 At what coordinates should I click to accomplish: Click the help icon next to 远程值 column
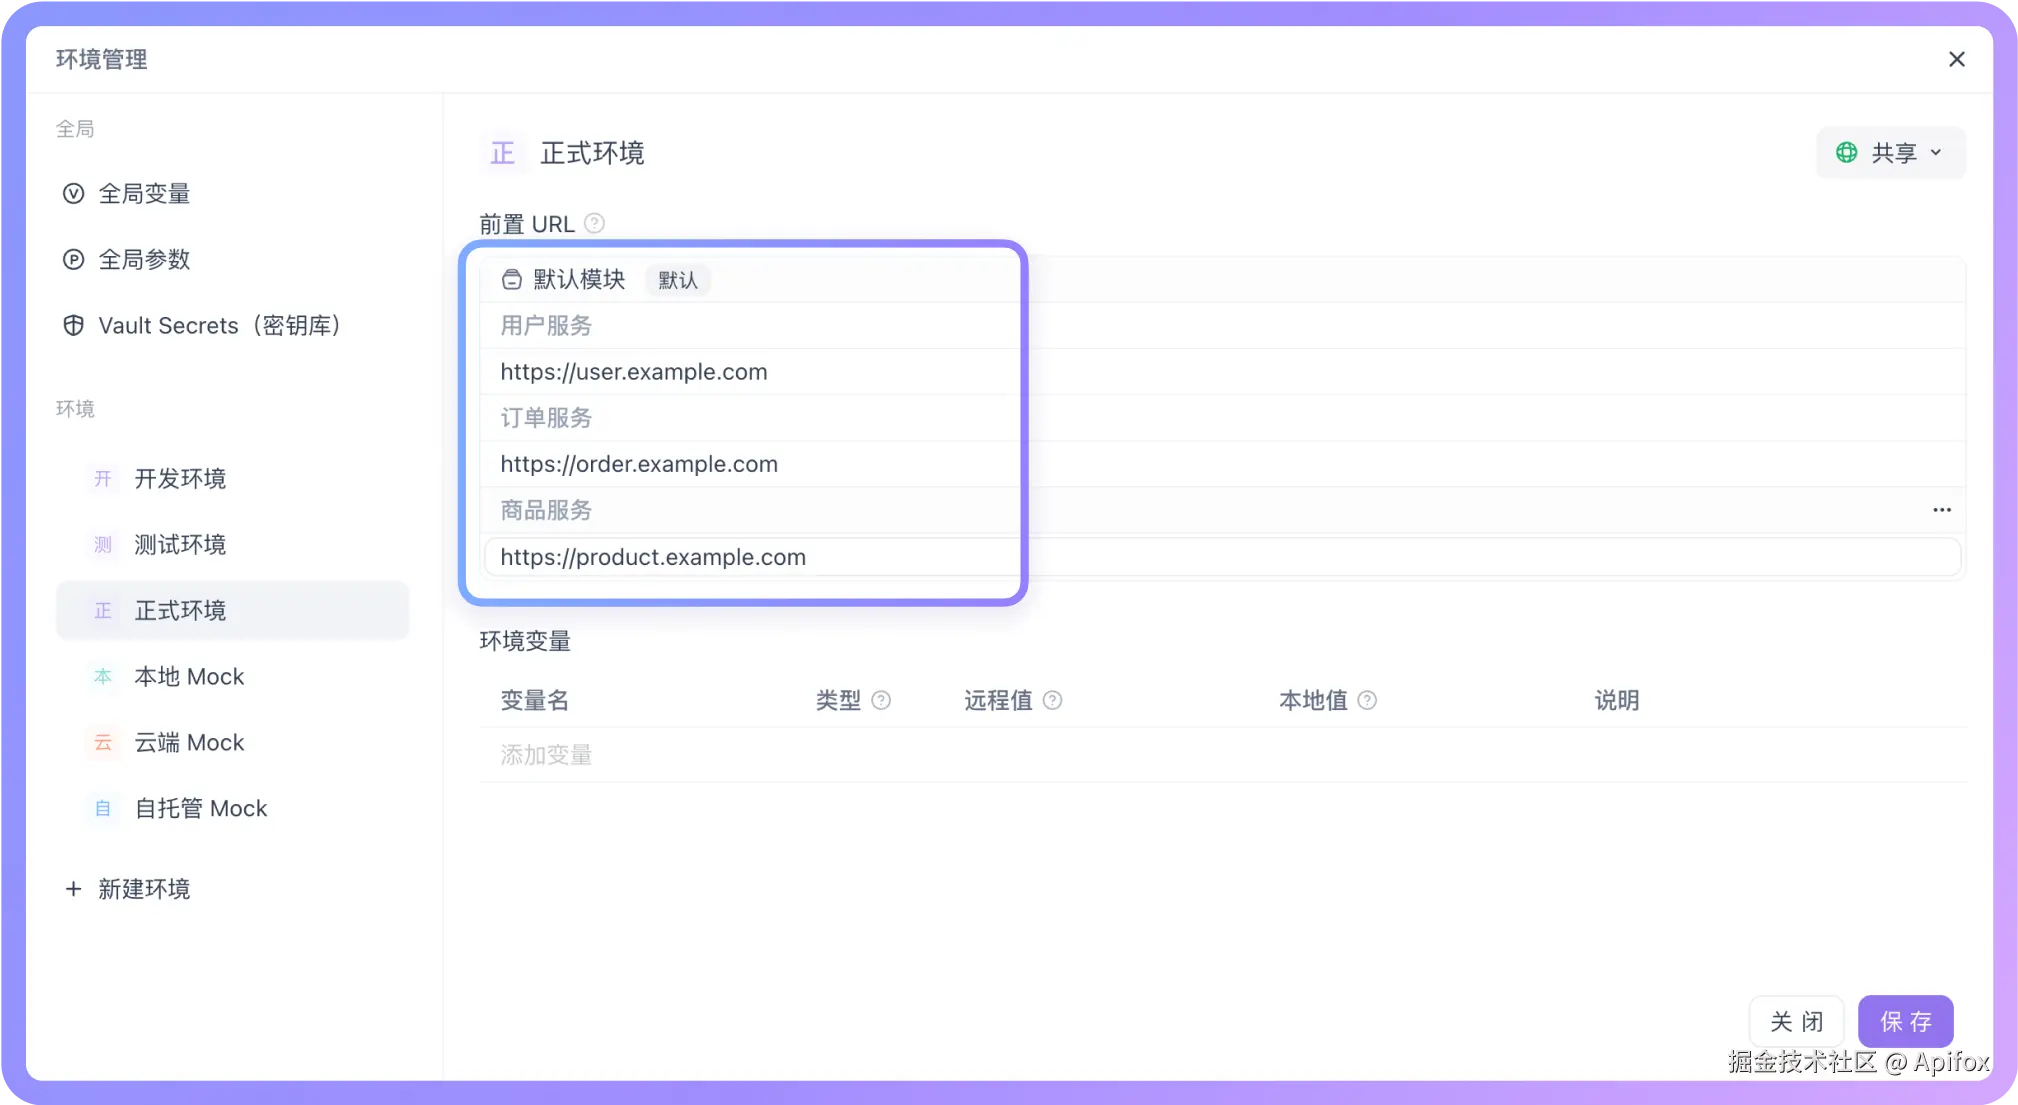click(x=1052, y=700)
